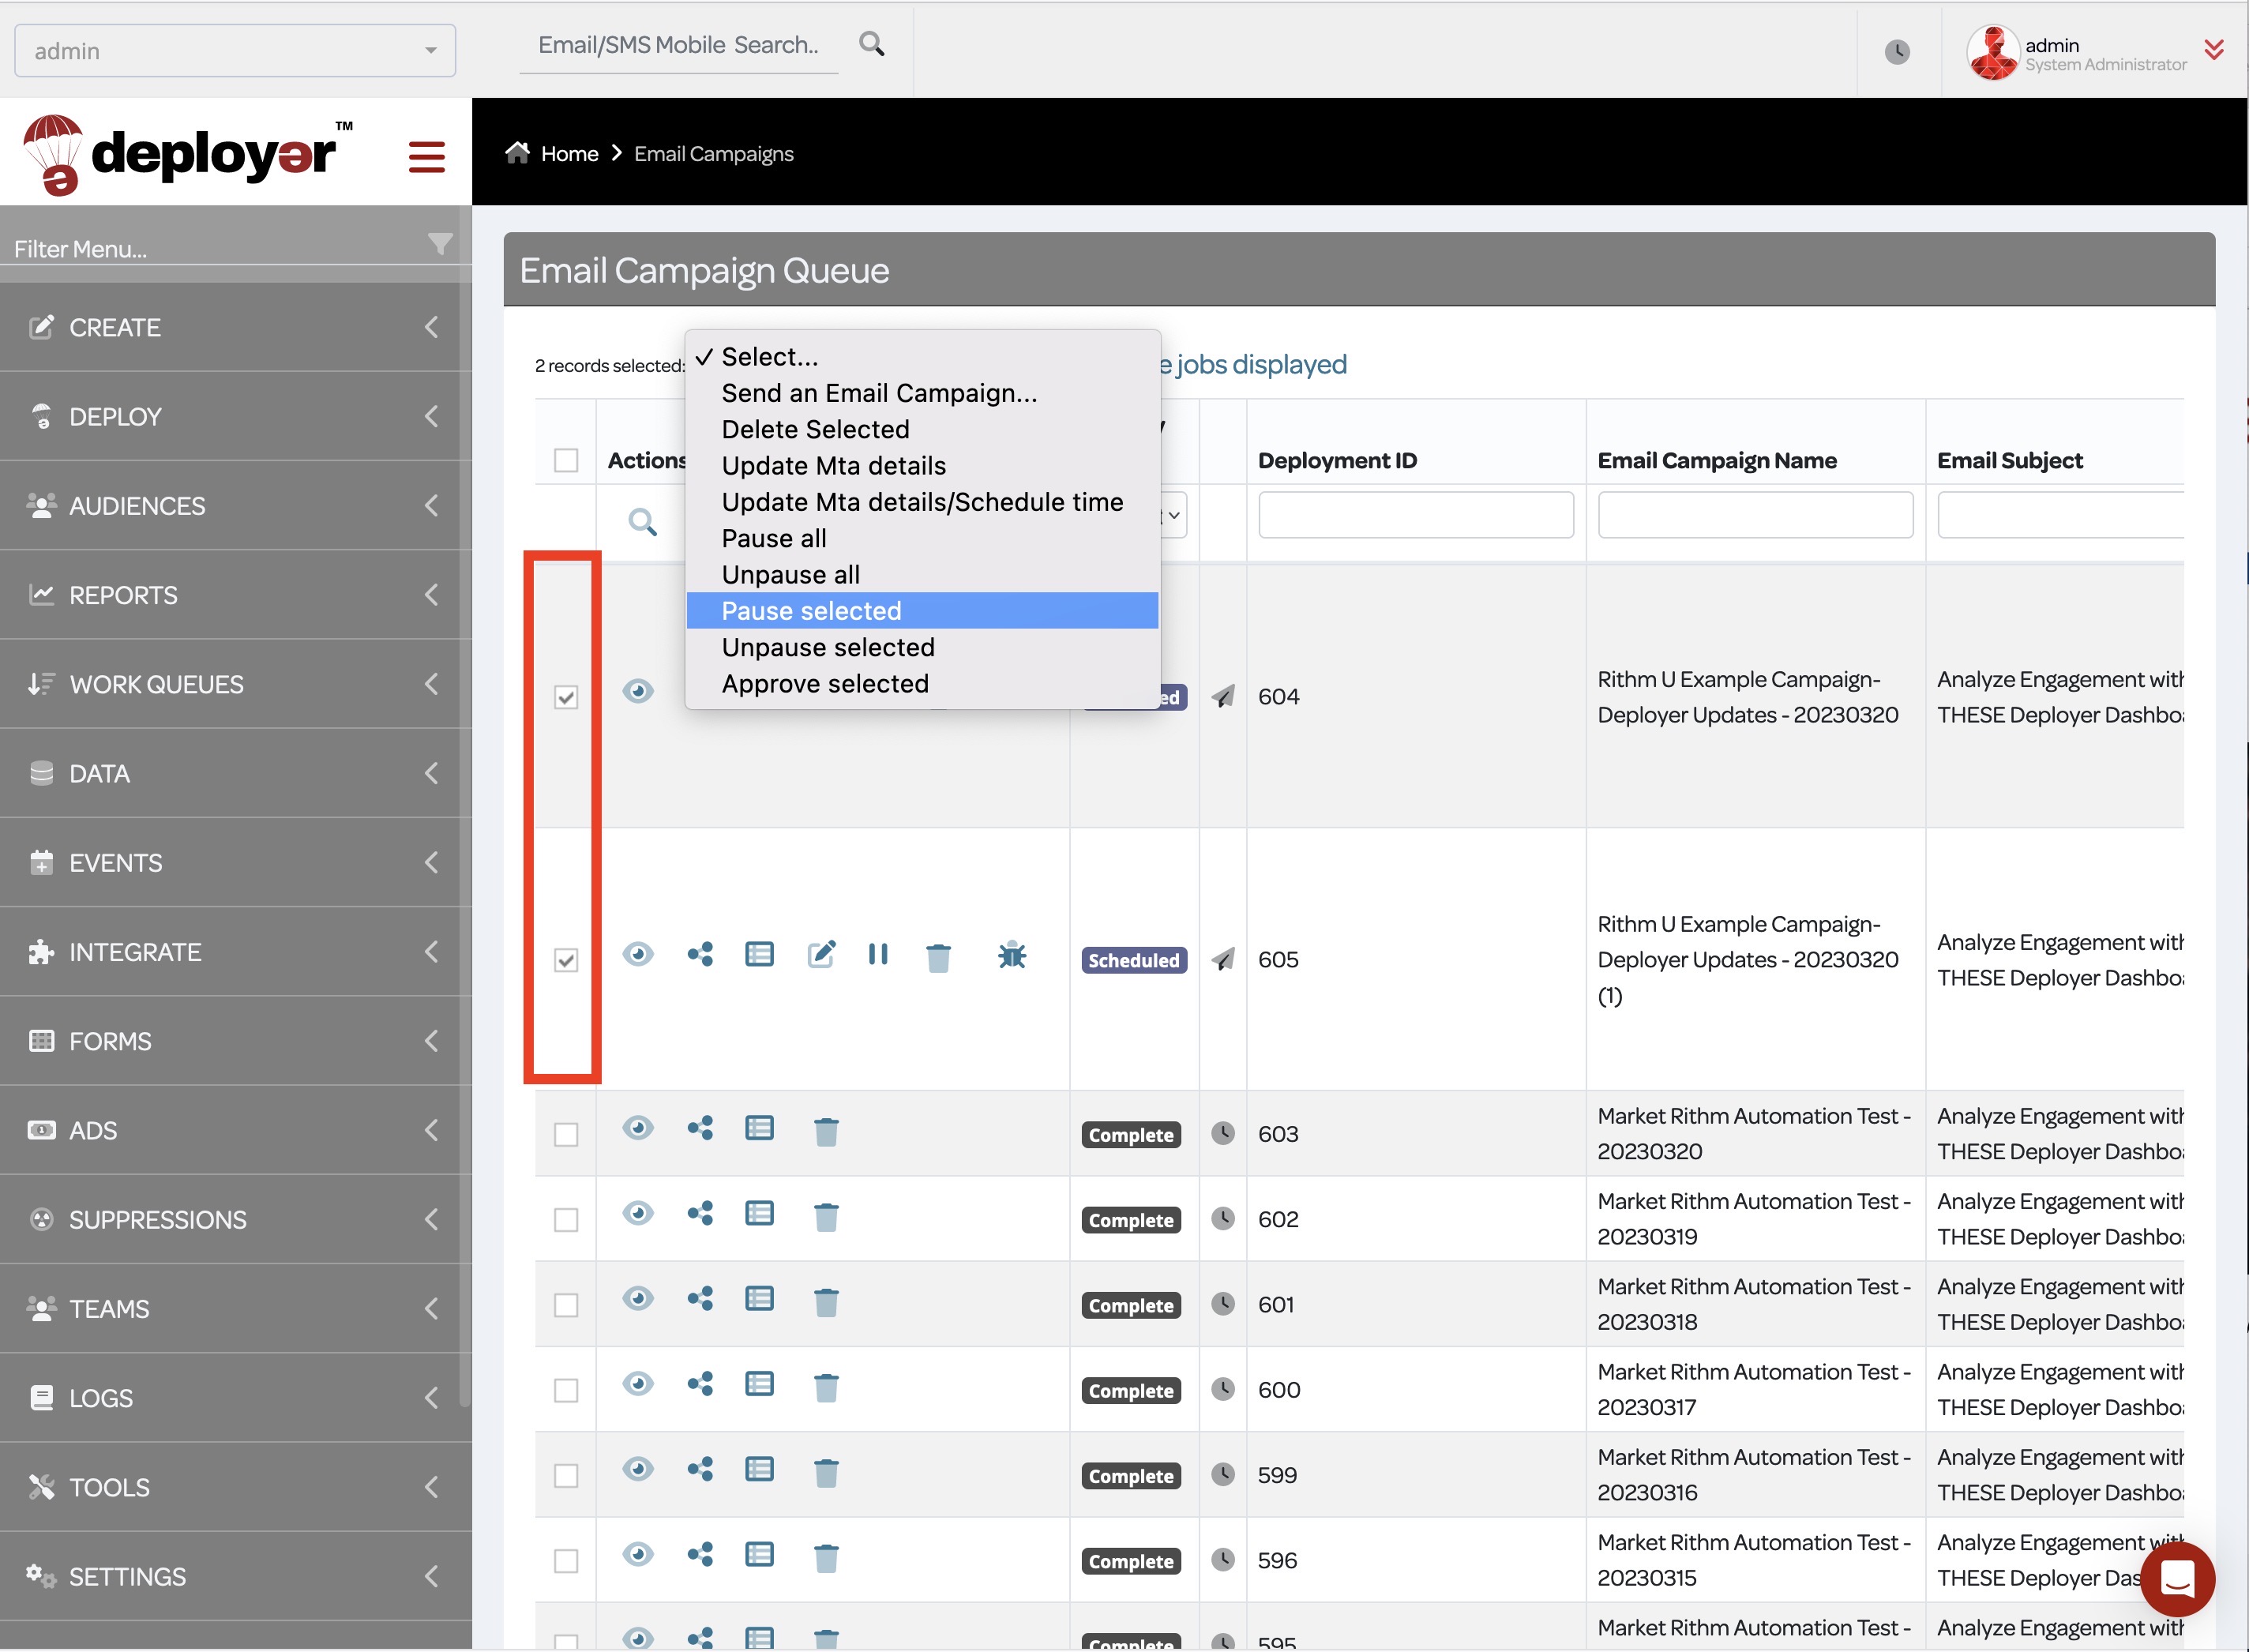Open details list icon for deployment 605

[x=760, y=954]
